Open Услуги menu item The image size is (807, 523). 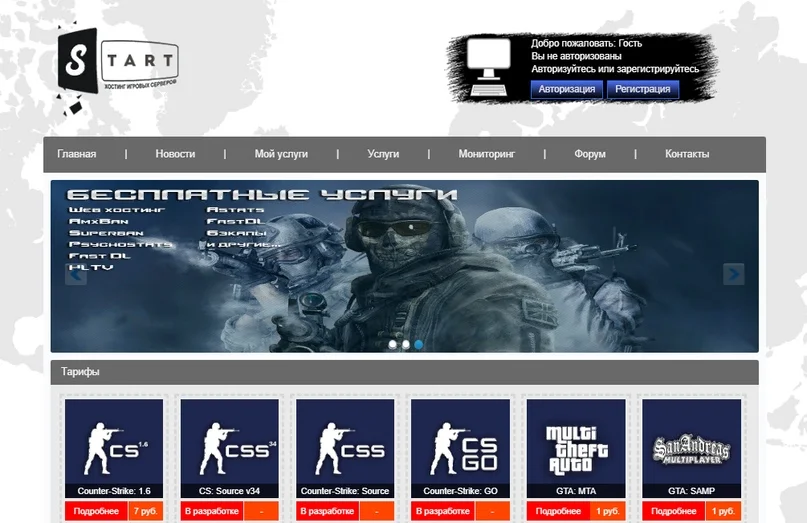pos(383,154)
